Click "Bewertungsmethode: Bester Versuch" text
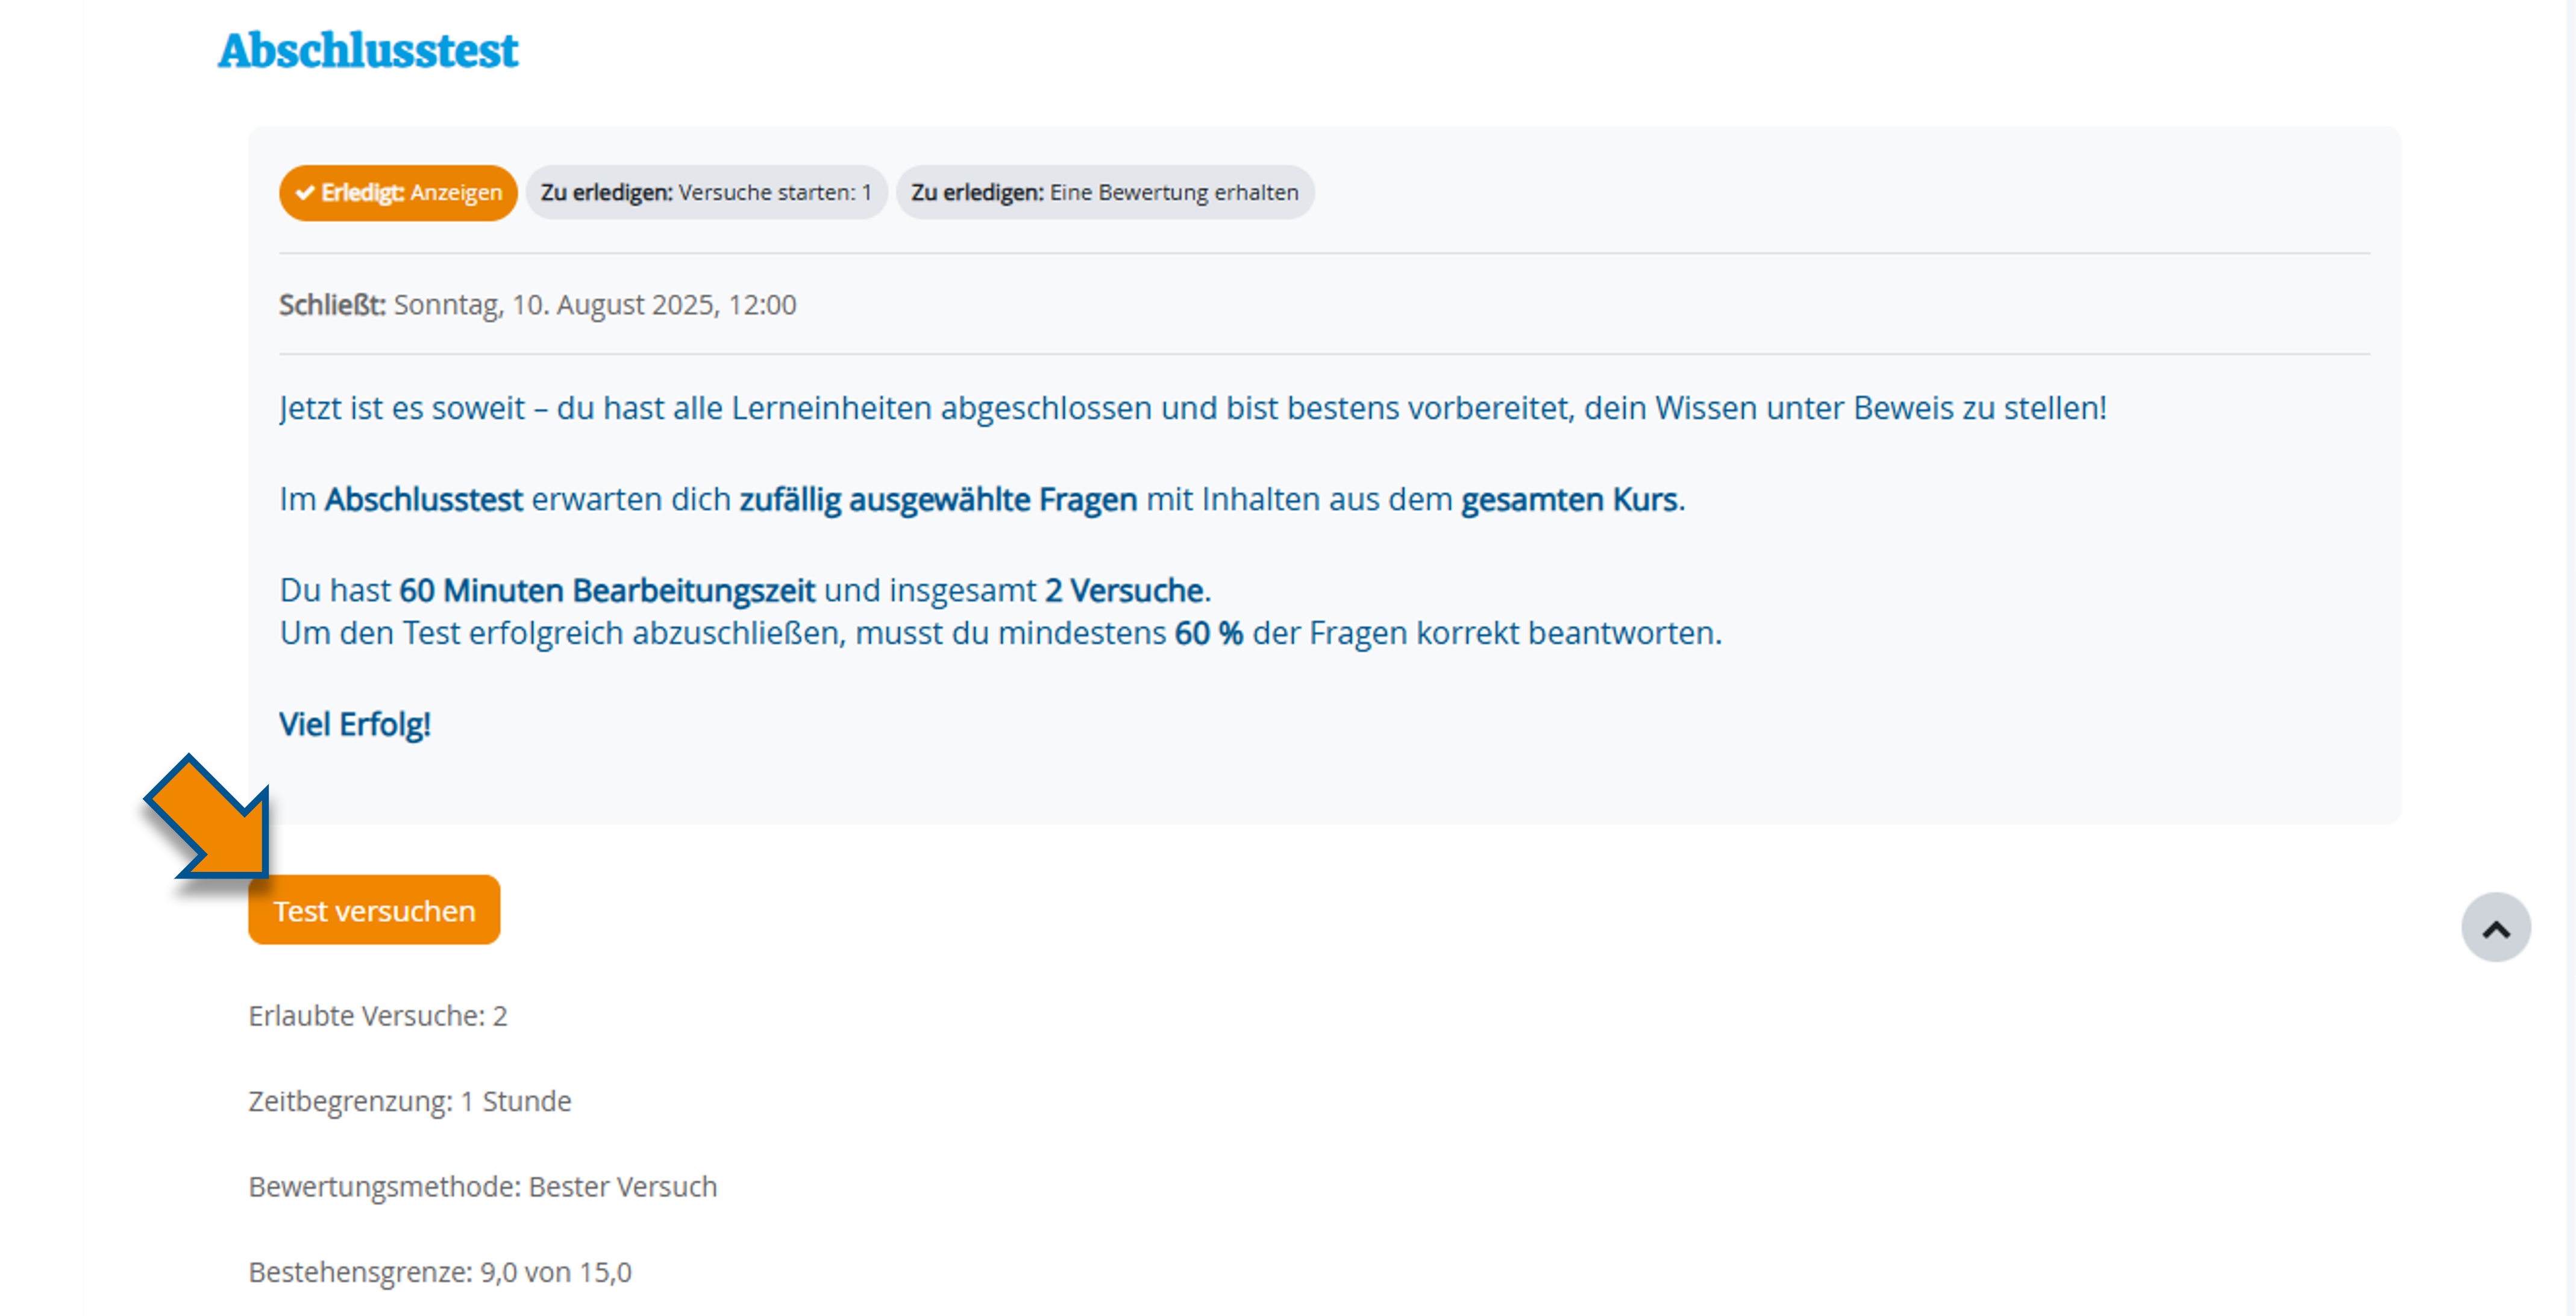Screen dimensions: 2576x1316 tap(482, 1186)
